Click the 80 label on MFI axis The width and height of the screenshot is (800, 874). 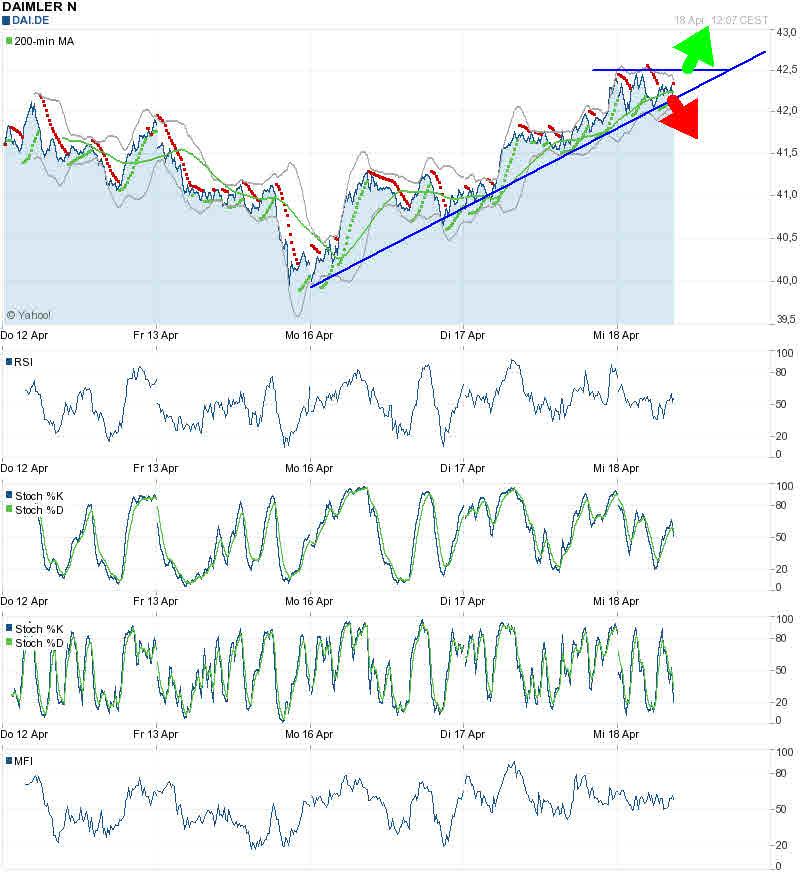(x=781, y=773)
